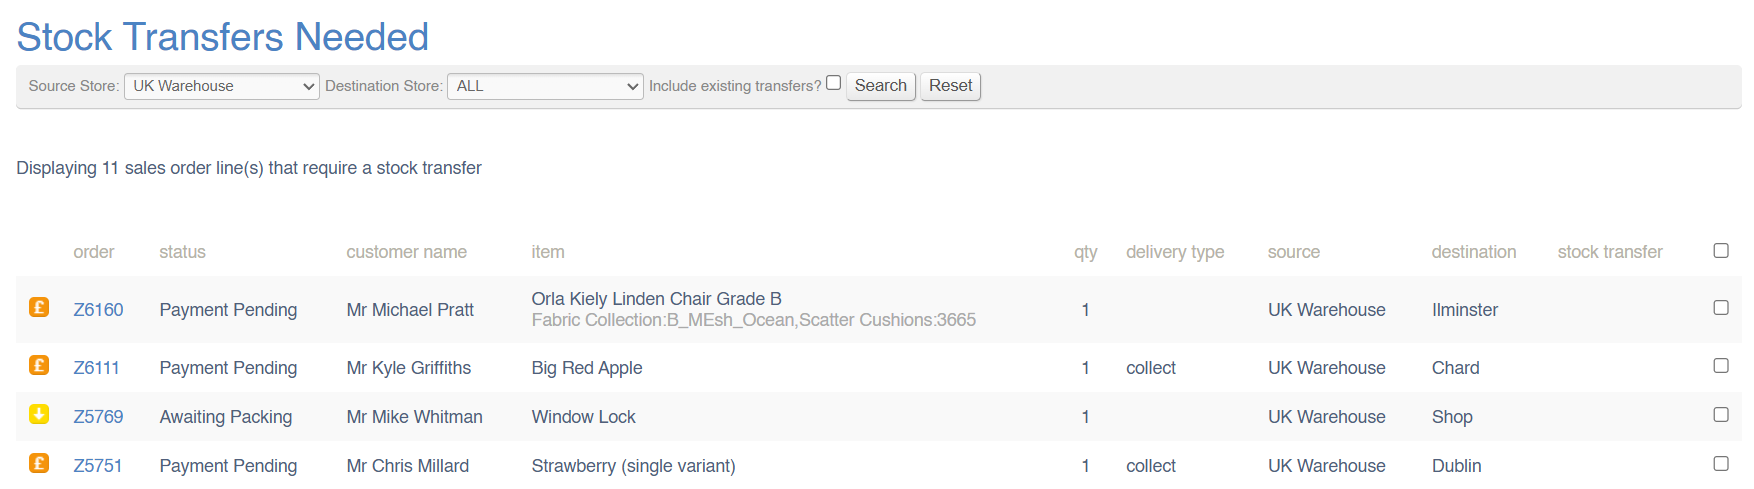Click the status icon next to order Z5751
This screenshot has height=489, width=1754.
pos(39,464)
